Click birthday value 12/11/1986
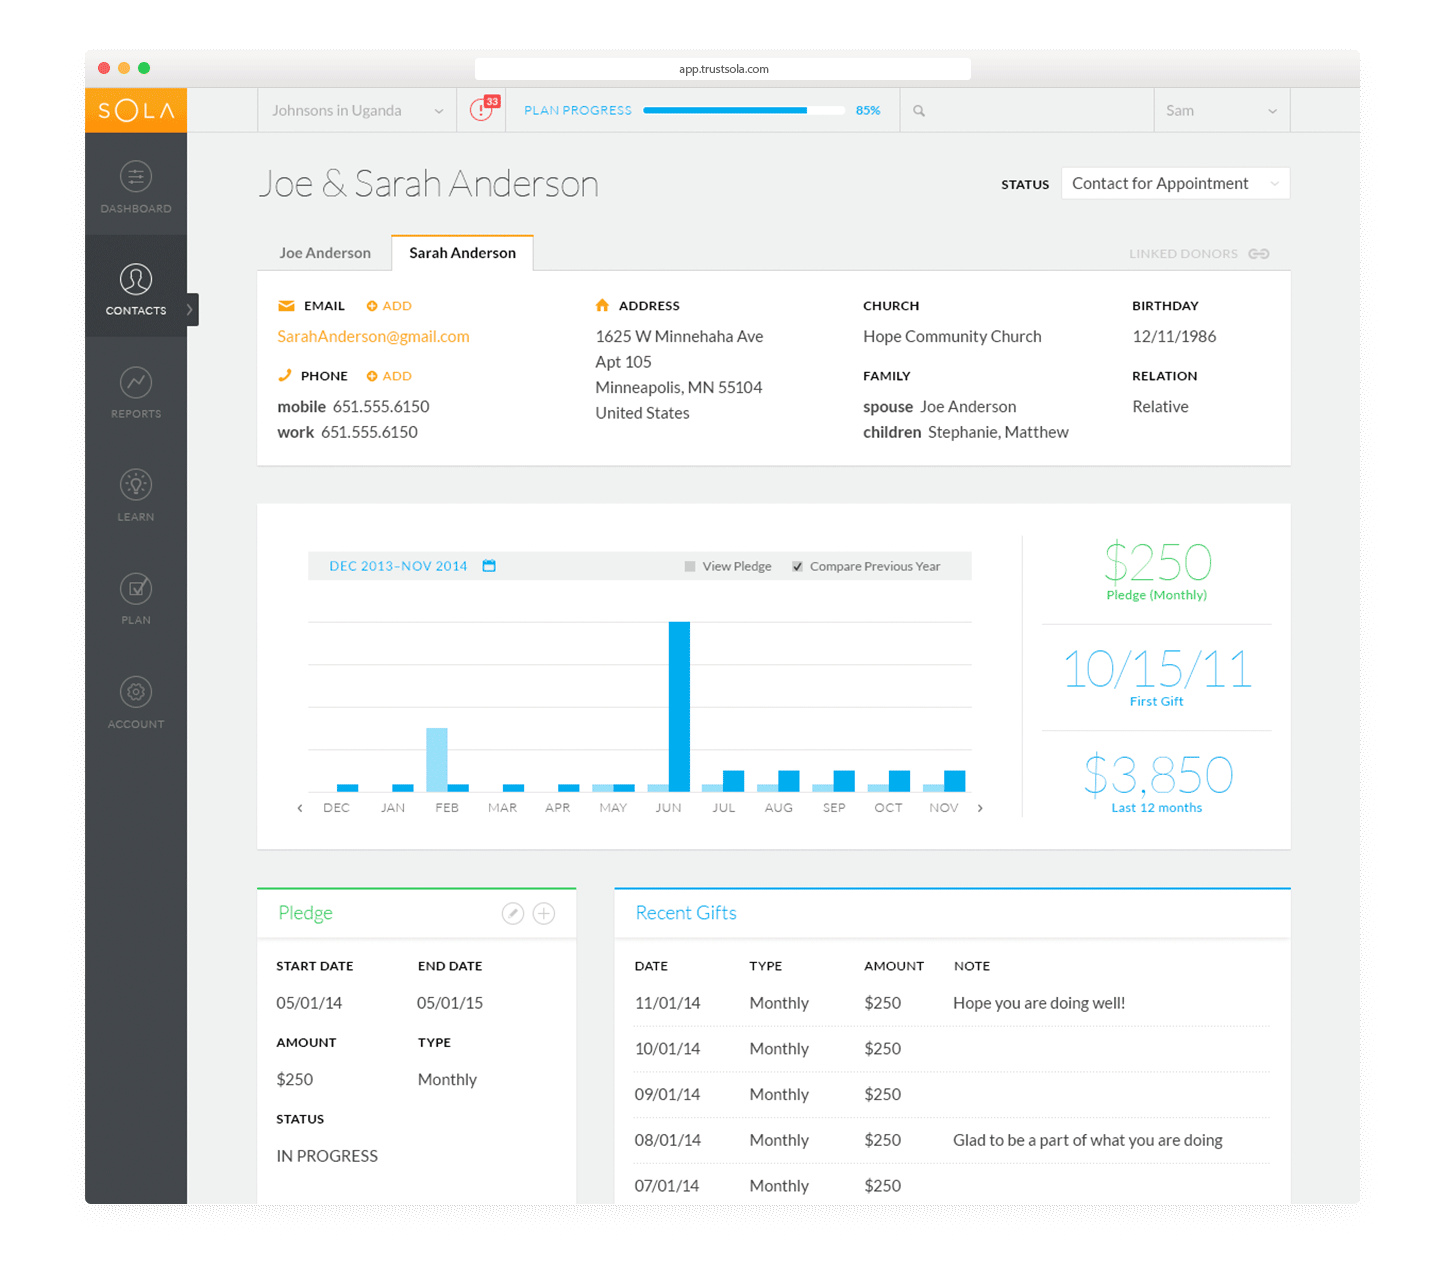The image size is (1445, 1280). [1174, 337]
